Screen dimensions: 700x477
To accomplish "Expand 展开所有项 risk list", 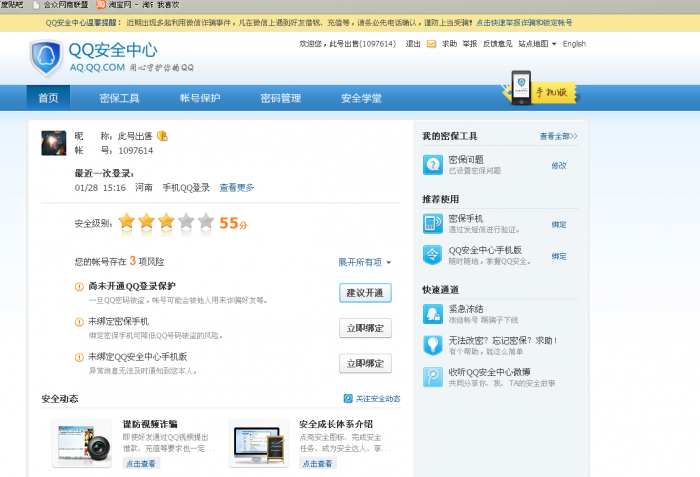I will [365, 262].
